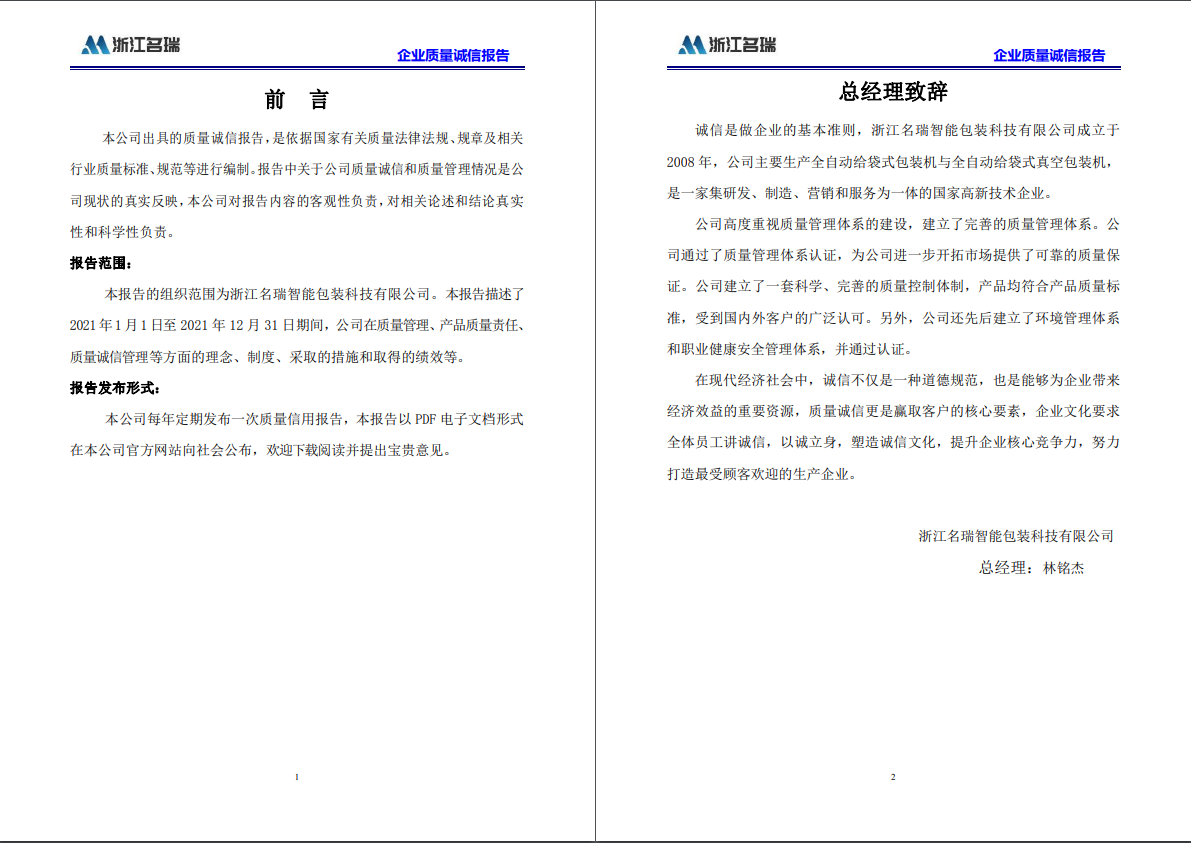Click the paragraph starting 本报告的组织范围
Image resolution: width=1191 pixels, height=843 pixels.
pos(297,326)
